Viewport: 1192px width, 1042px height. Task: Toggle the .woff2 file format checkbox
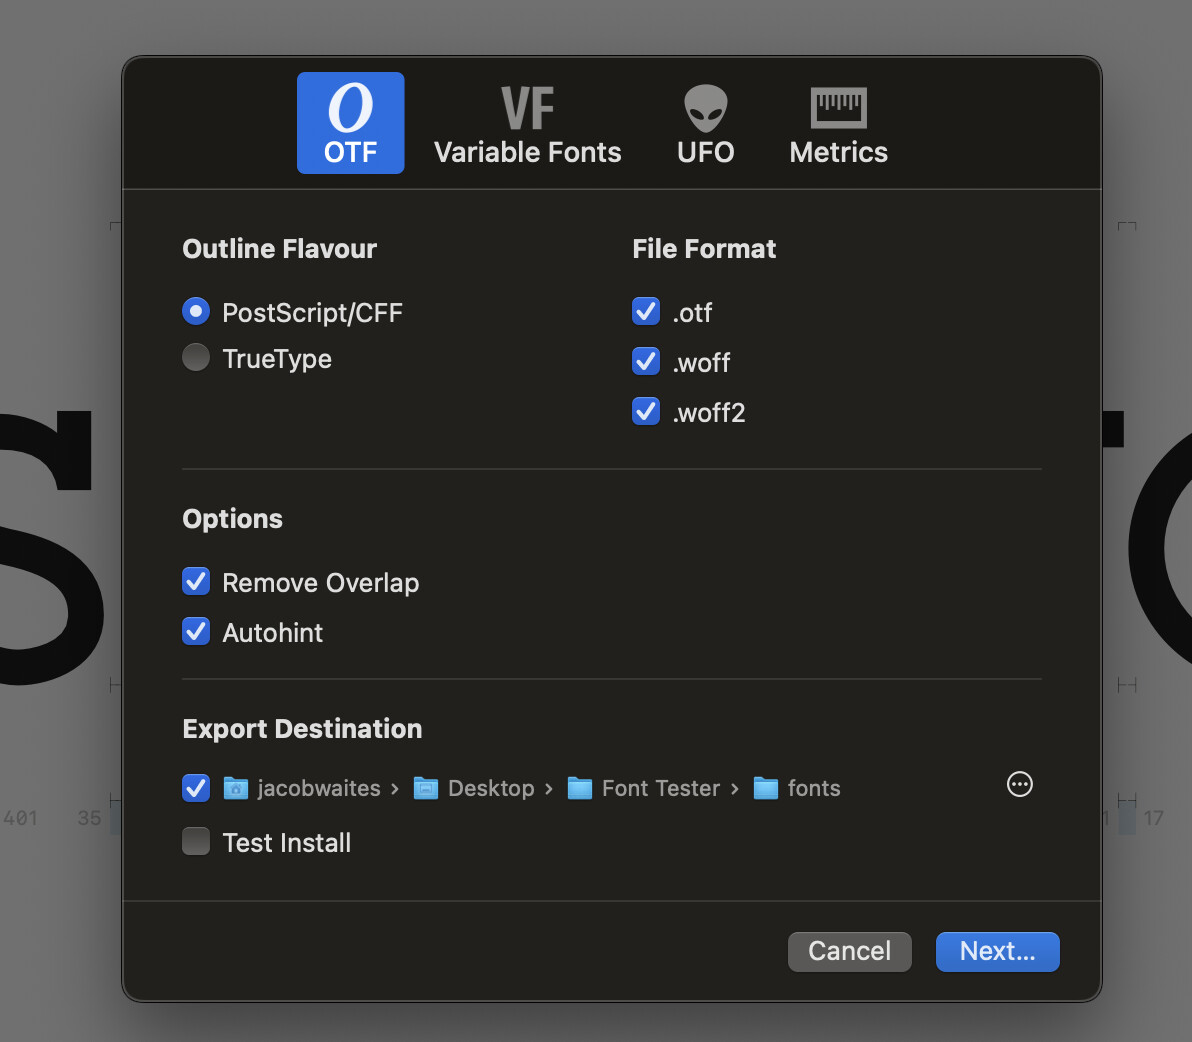(646, 411)
